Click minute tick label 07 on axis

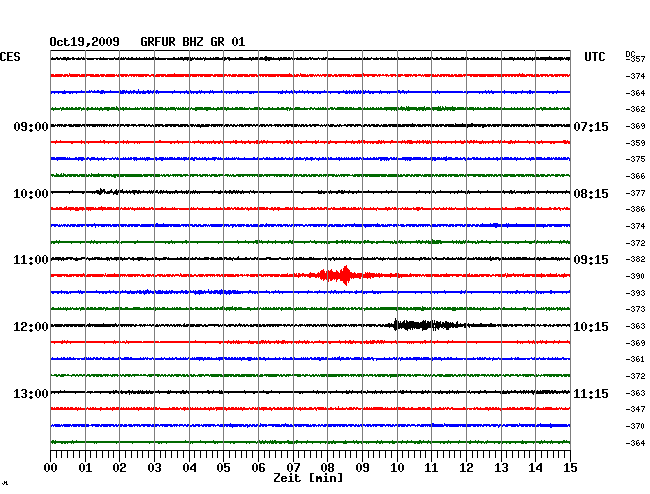click(x=293, y=468)
